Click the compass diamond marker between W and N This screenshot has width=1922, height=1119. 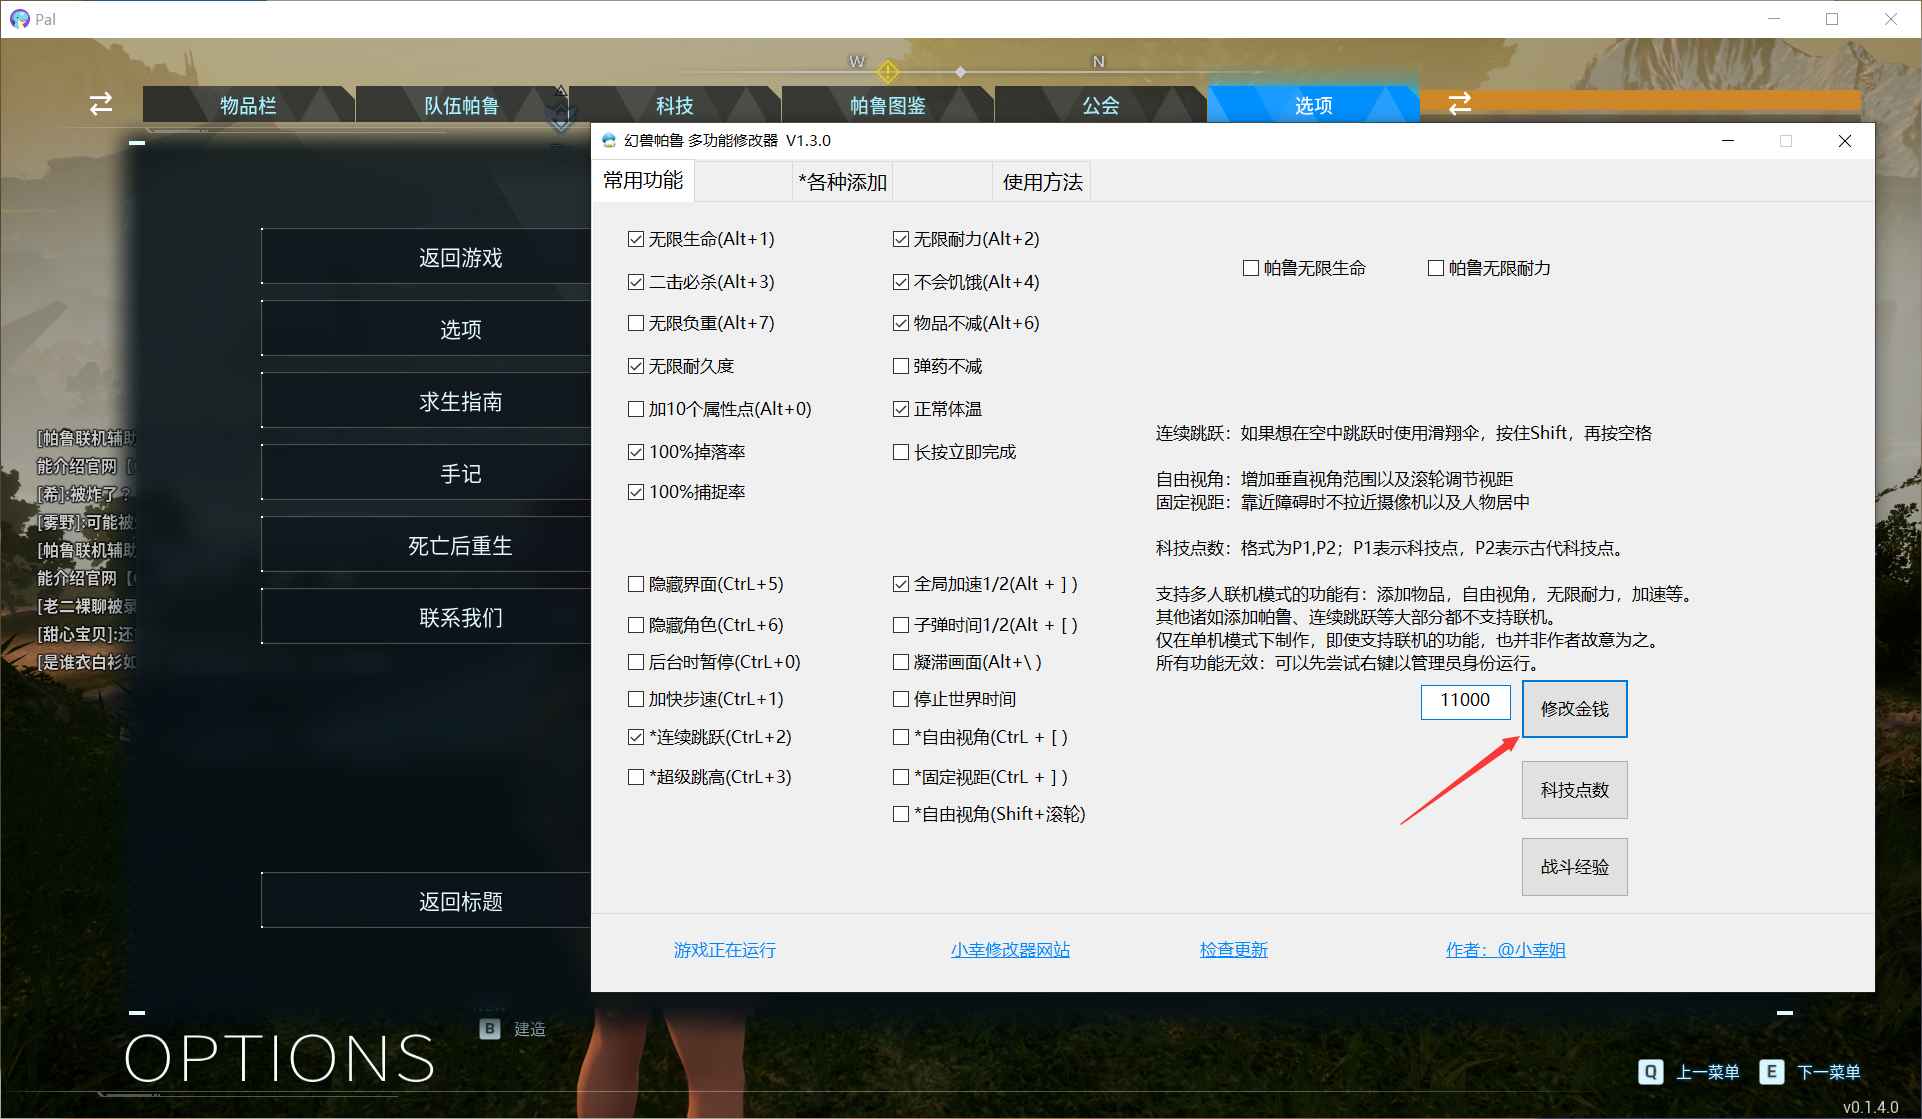pyautogui.click(x=961, y=71)
